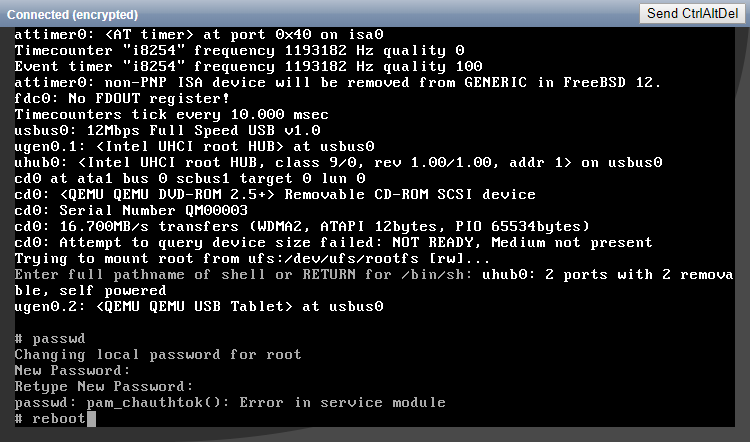Click the pam_chauthtok error message line

click(x=229, y=403)
